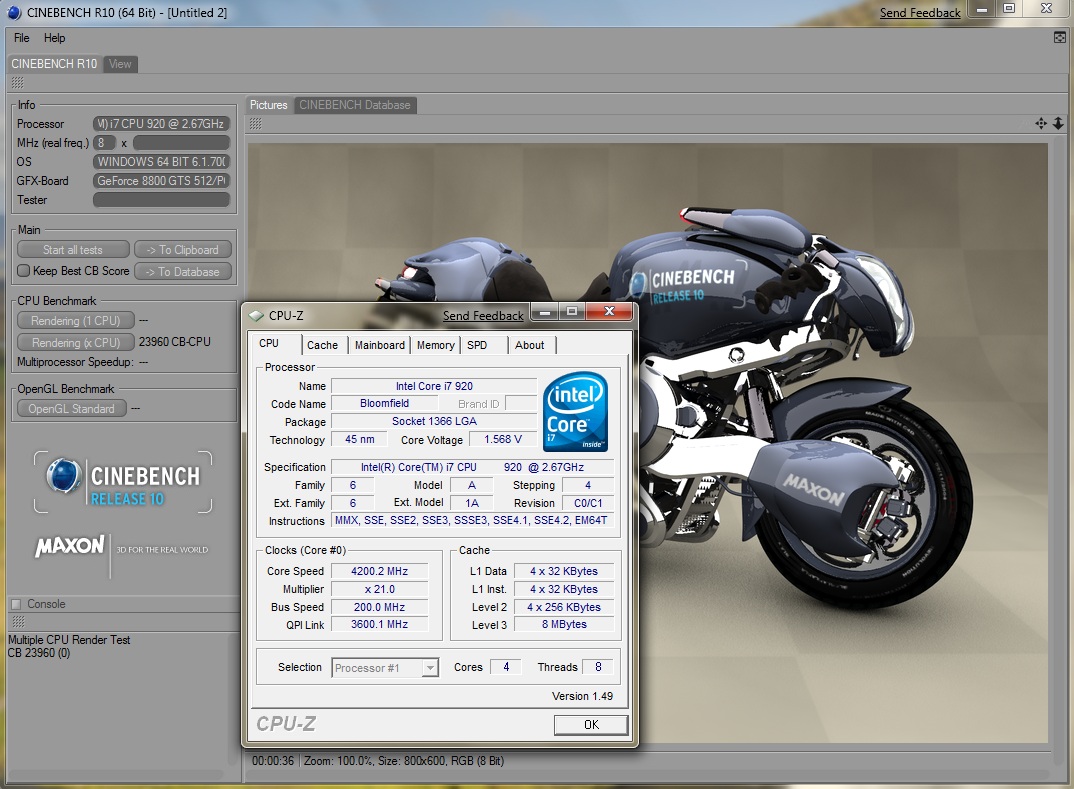The height and width of the screenshot is (789, 1074).
Task: Click the Technology value 45 nm
Action: 360,439
